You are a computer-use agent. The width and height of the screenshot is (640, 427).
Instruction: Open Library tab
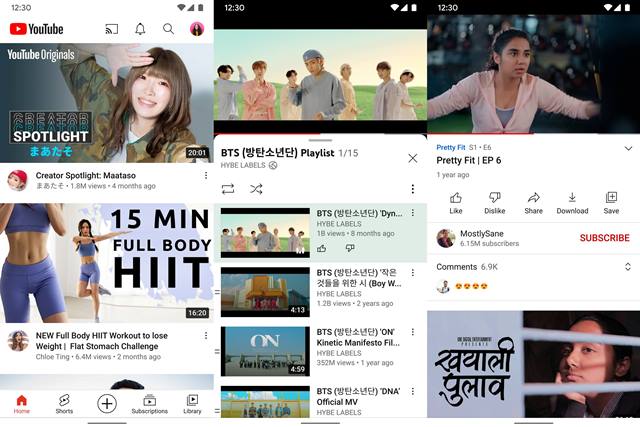[192, 404]
